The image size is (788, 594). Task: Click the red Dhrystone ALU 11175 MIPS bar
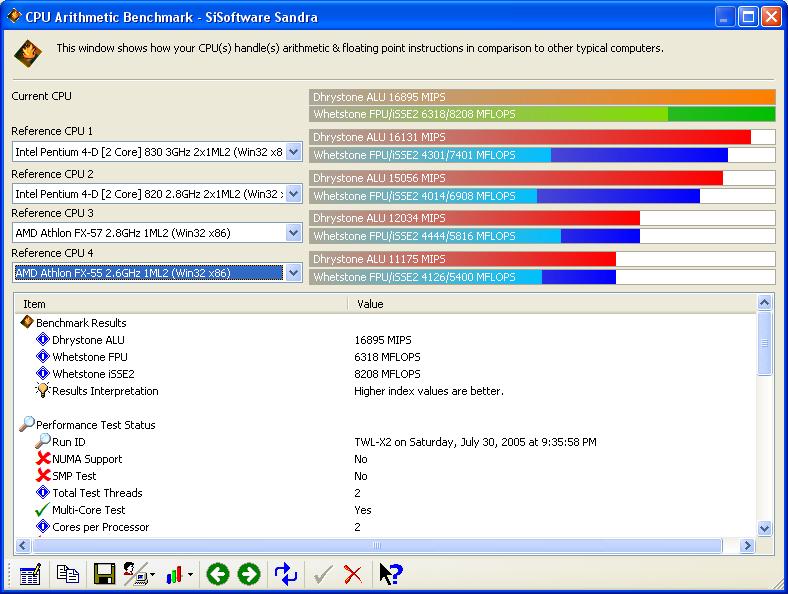point(542,259)
